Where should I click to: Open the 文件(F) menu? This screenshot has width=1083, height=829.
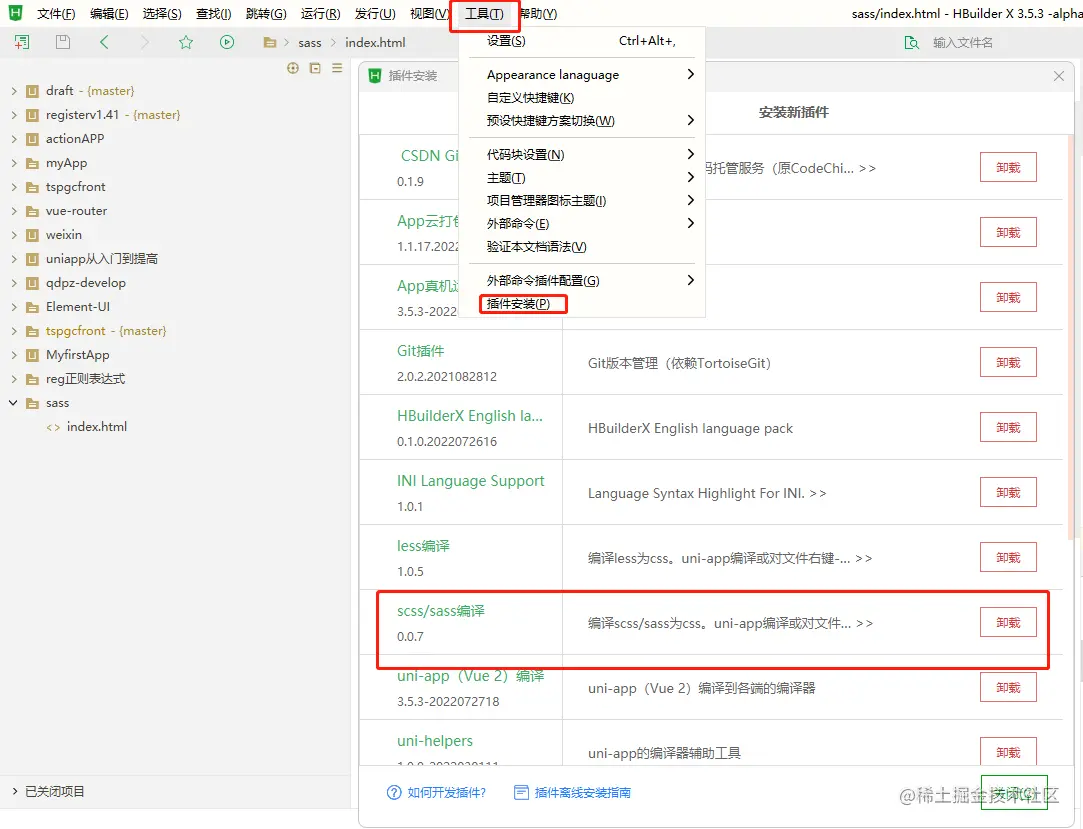point(56,14)
